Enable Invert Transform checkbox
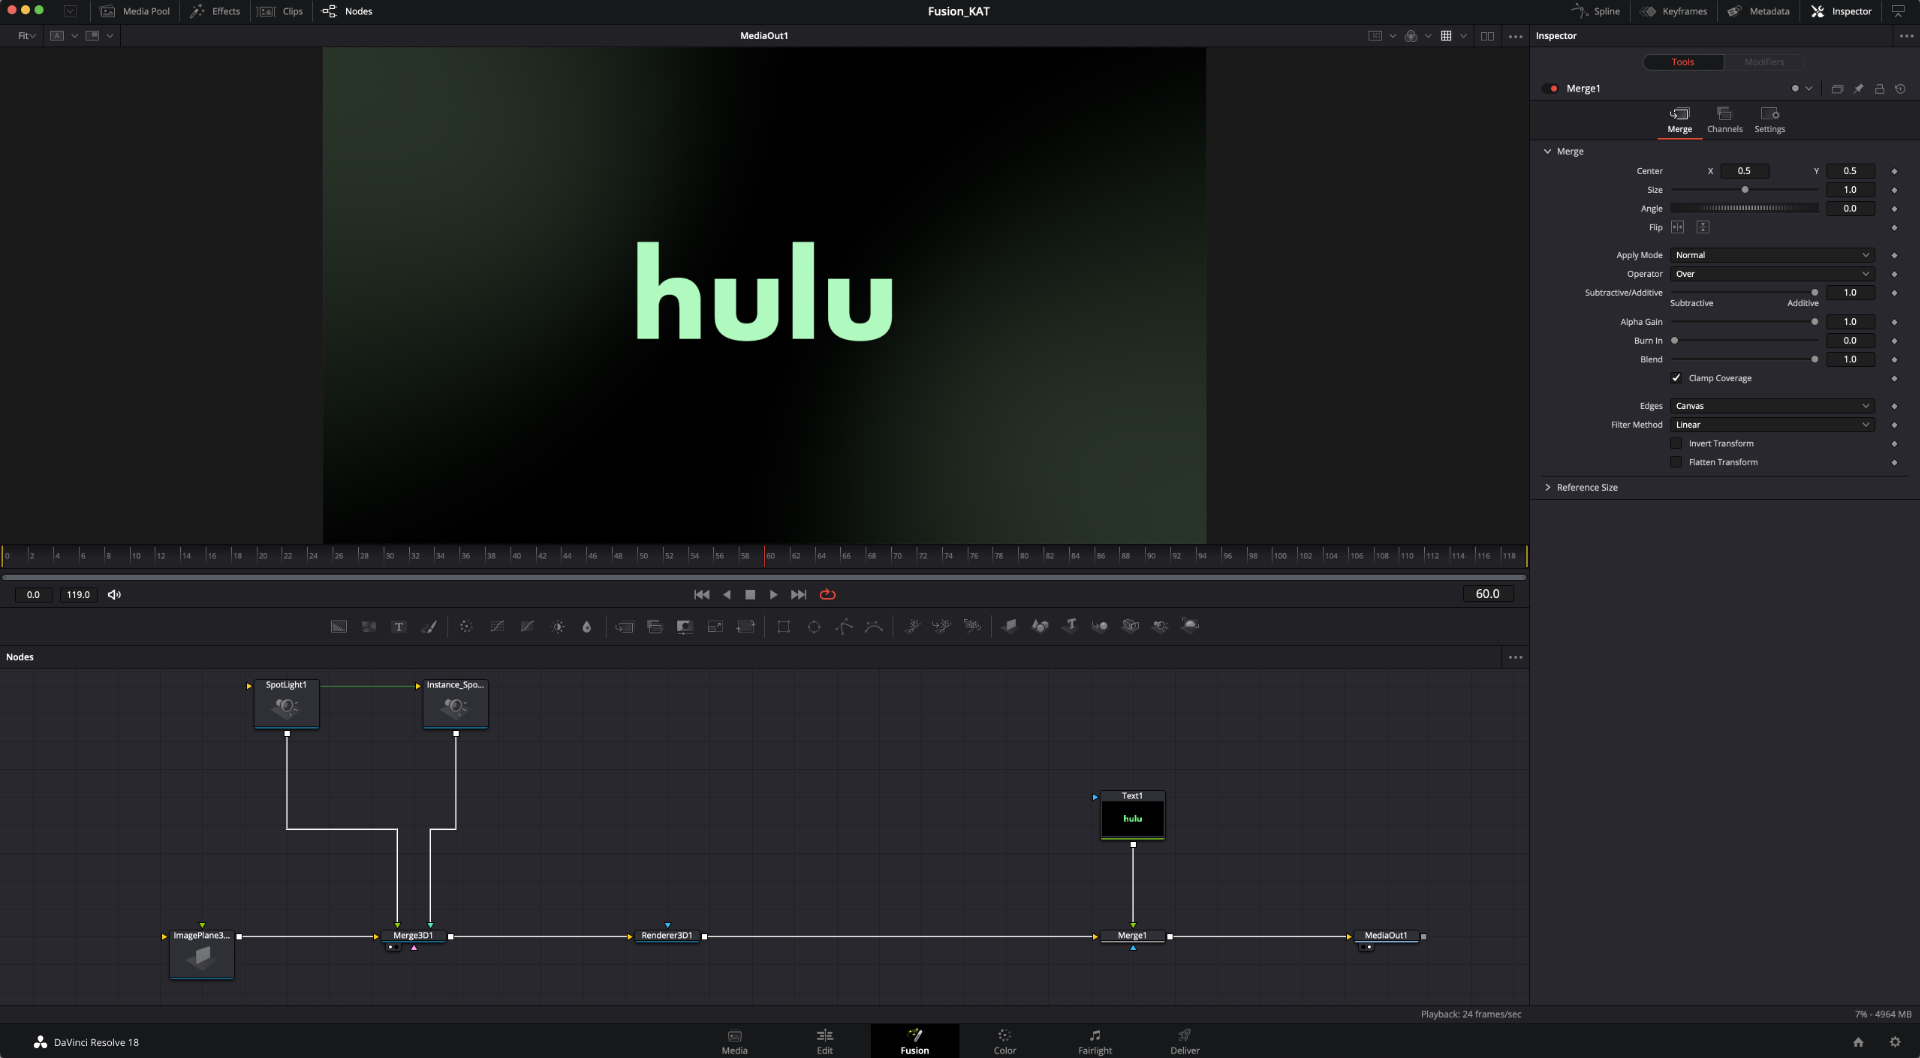Screen dimensions: 1920x1058 tap(1677, 443)
